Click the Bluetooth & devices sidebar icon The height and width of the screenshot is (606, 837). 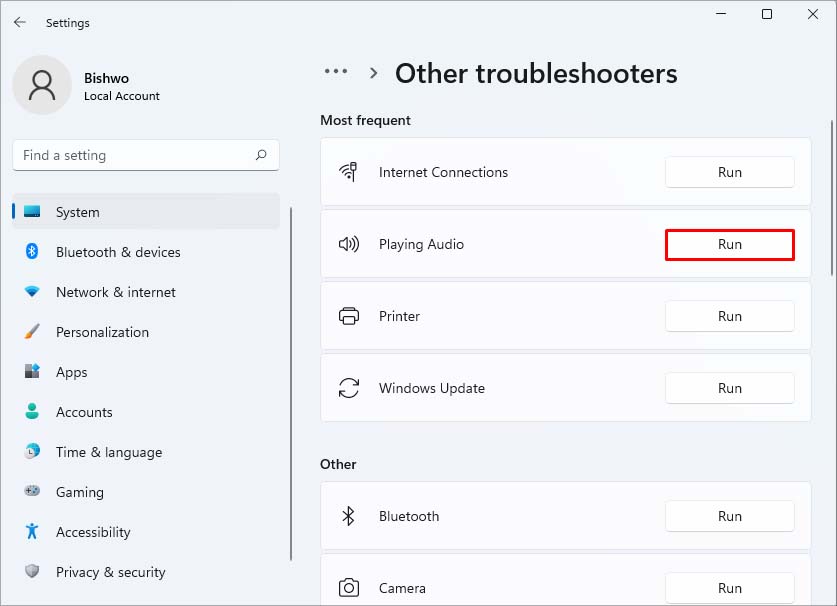(x=32, y=251)
